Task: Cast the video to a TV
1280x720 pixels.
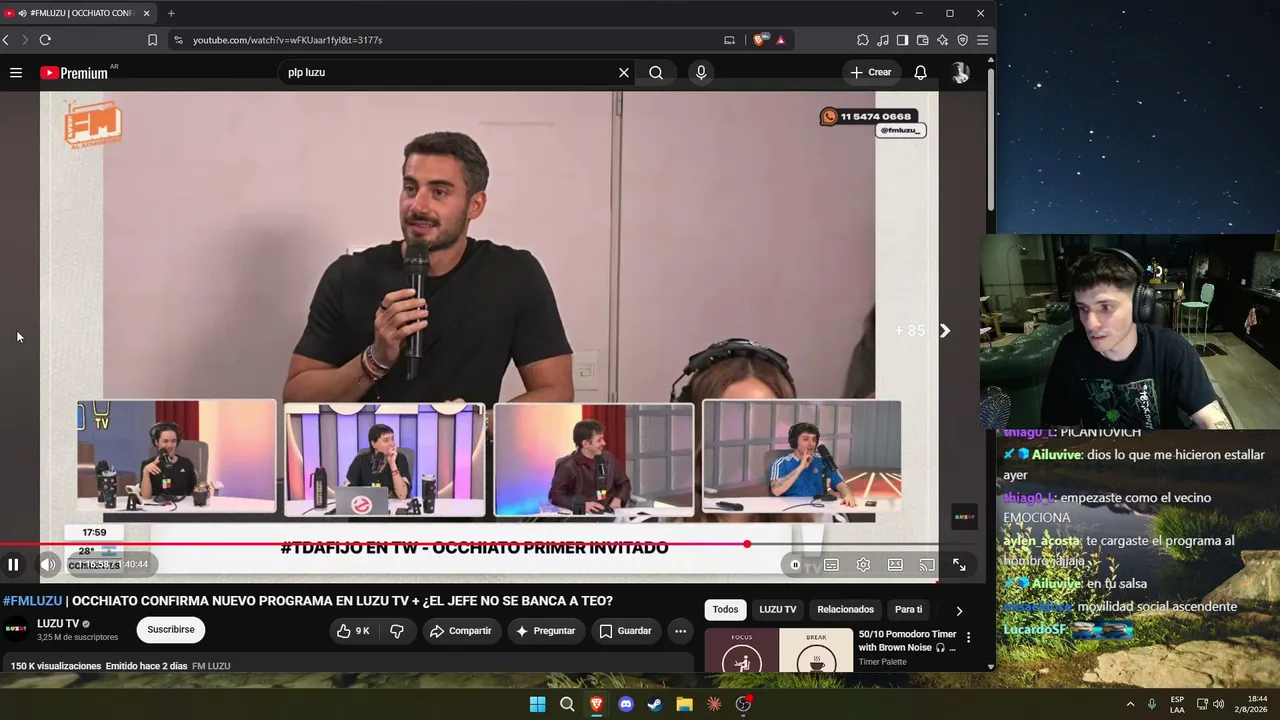Action: pos(927,565)
